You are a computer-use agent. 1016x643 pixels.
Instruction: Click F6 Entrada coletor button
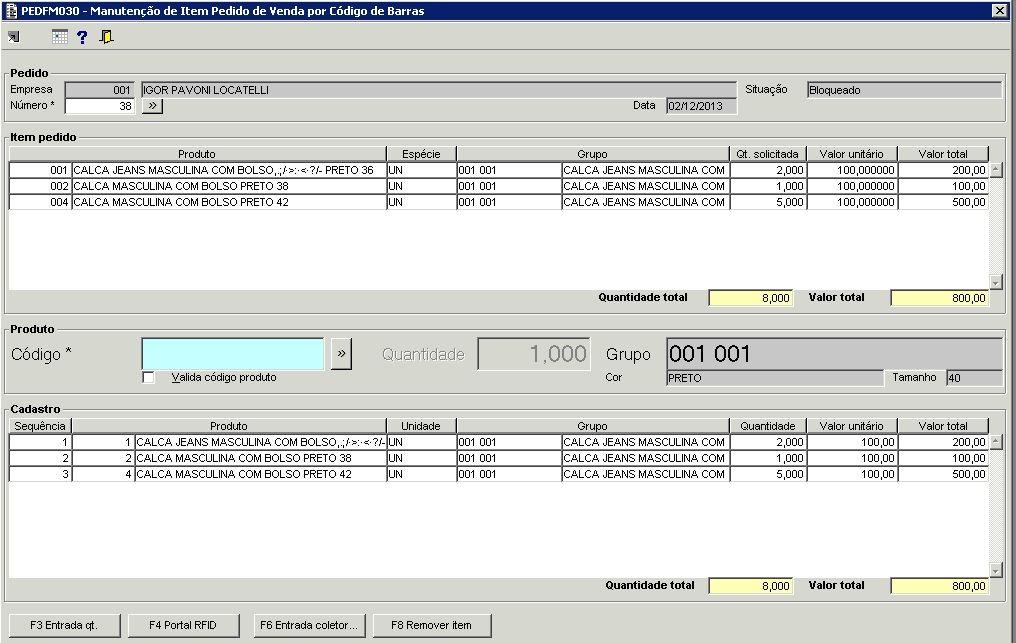(x=309, y=625)
